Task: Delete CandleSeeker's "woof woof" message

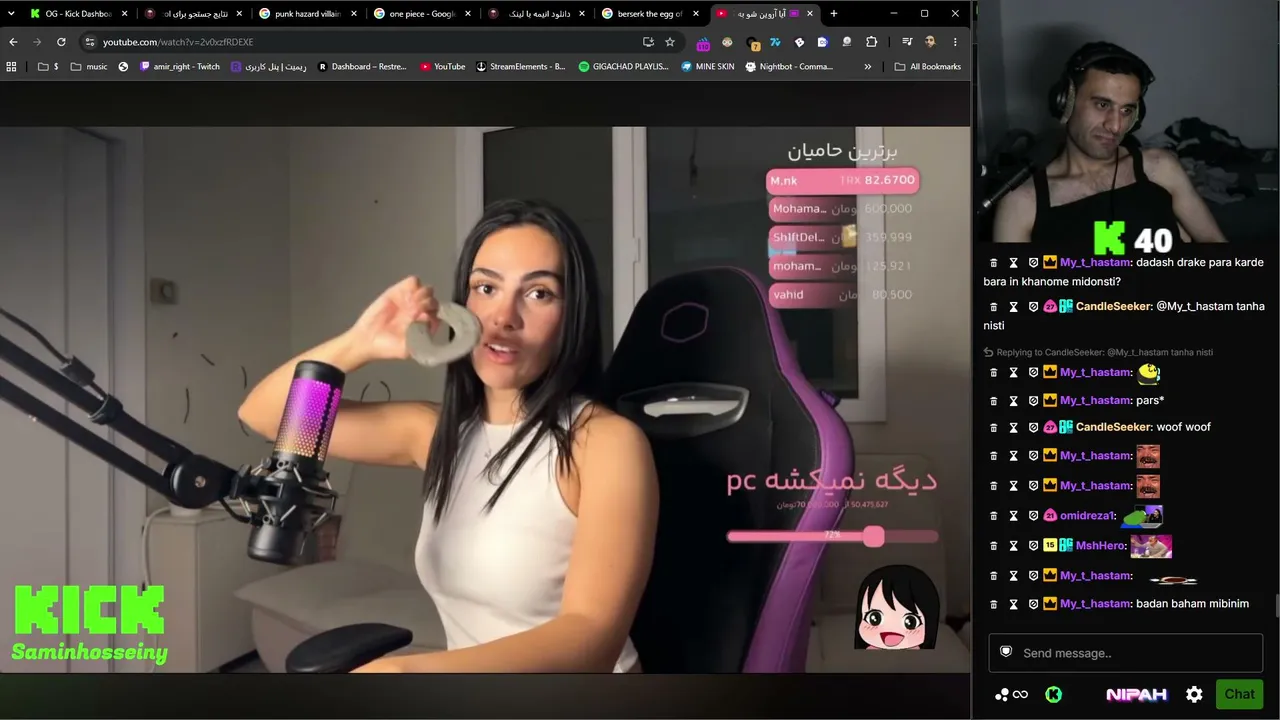Action: 993,428
